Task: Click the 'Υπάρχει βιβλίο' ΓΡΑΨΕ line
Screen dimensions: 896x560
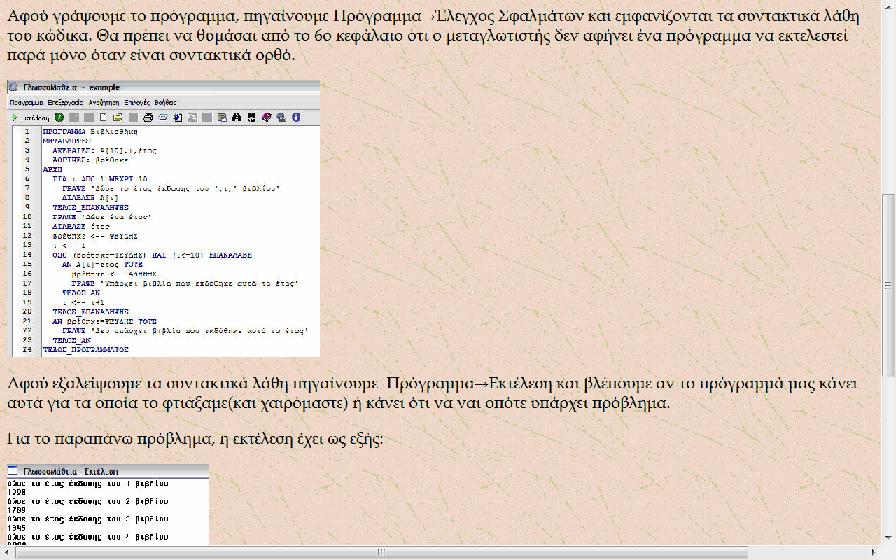Action: (185, 283)
